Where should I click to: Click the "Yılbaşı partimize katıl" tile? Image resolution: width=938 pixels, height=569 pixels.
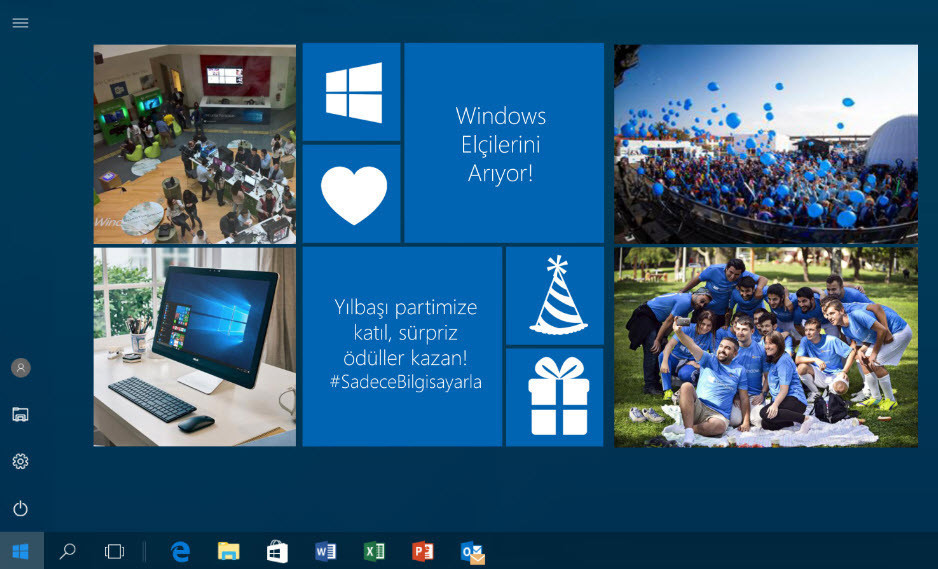pyautogui.click(x=402, y=346)
